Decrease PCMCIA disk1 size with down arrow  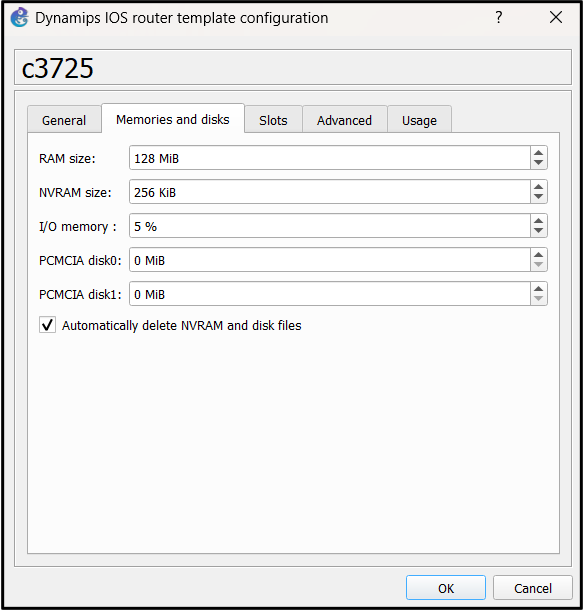(x=539, y=299)
